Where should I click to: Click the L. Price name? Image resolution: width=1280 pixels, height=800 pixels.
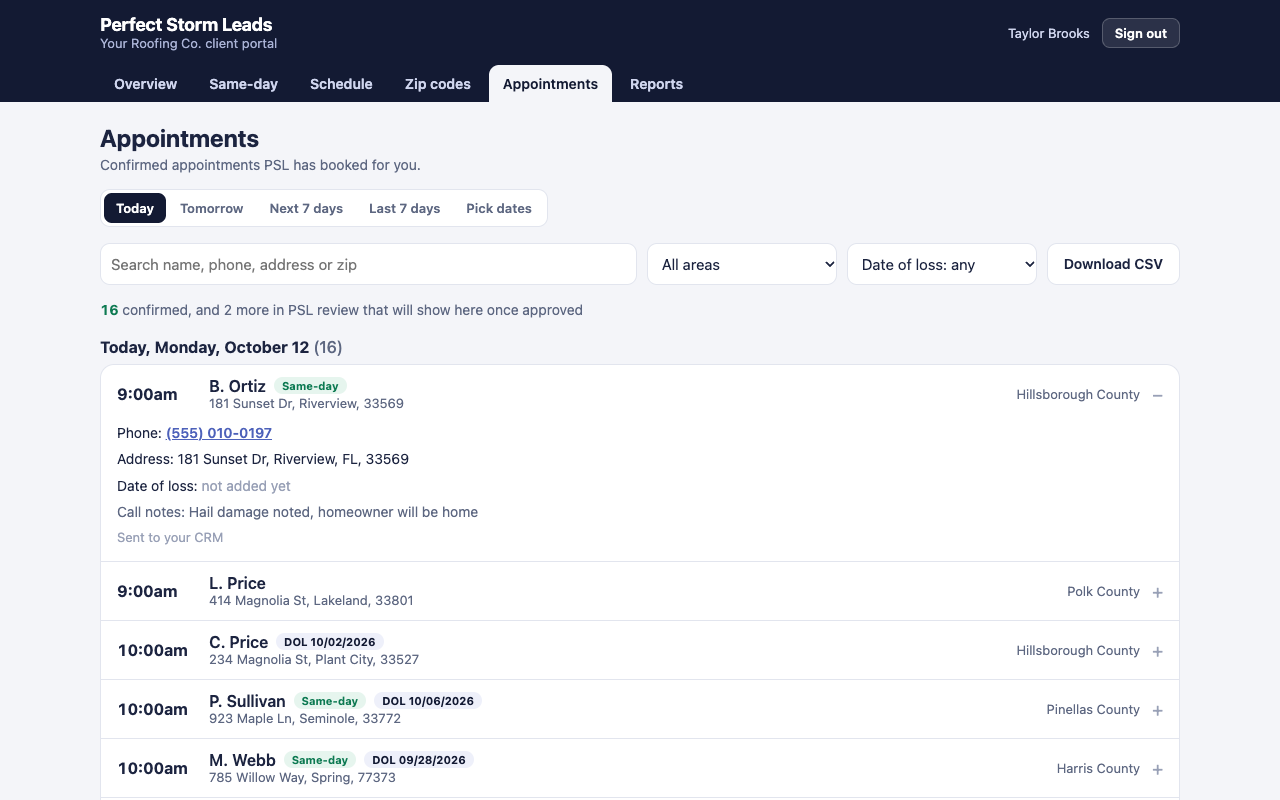[x=237, y=583]
